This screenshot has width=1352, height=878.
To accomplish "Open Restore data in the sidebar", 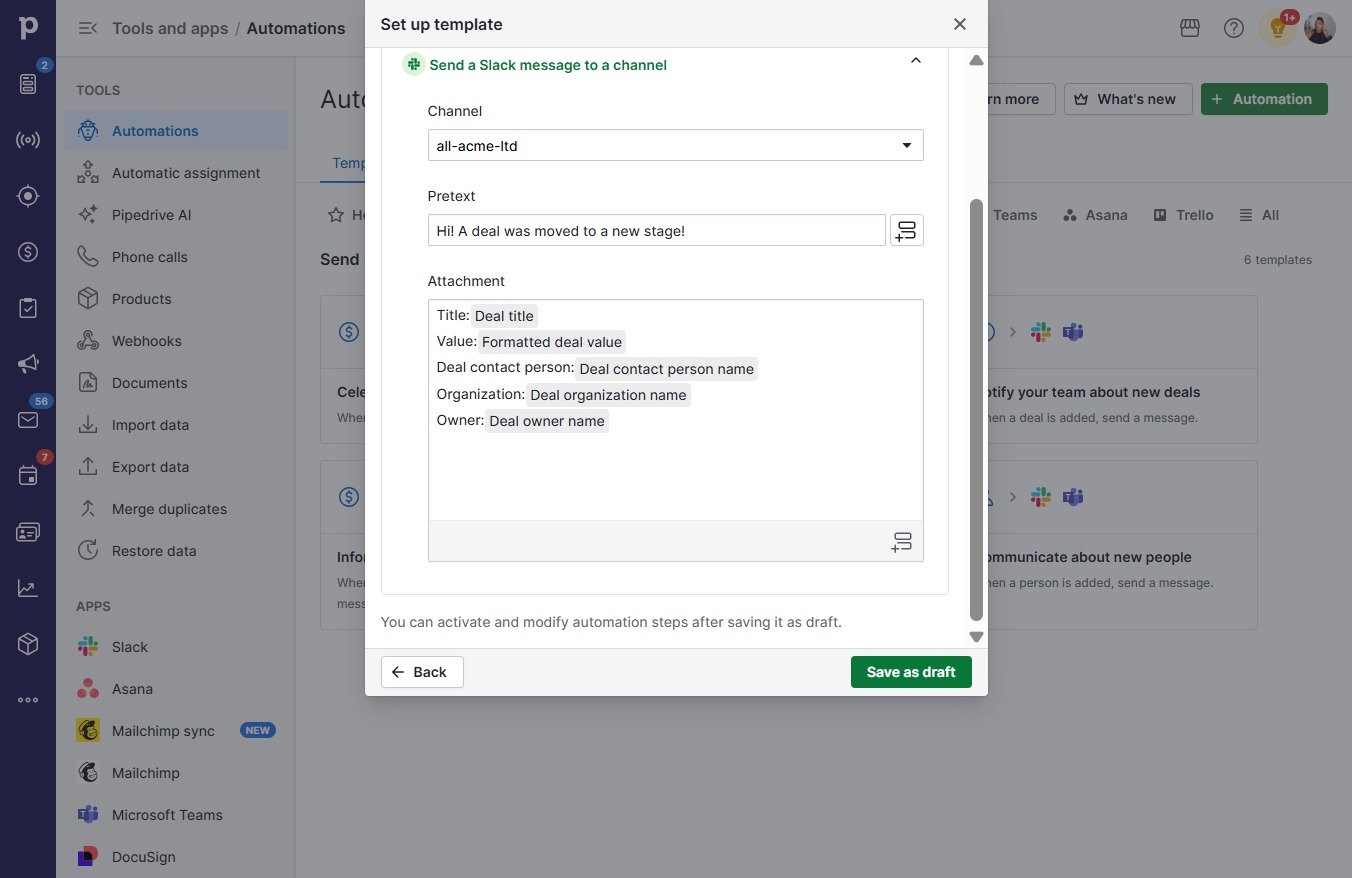I will pyautogui.click(x=176, y=551).
